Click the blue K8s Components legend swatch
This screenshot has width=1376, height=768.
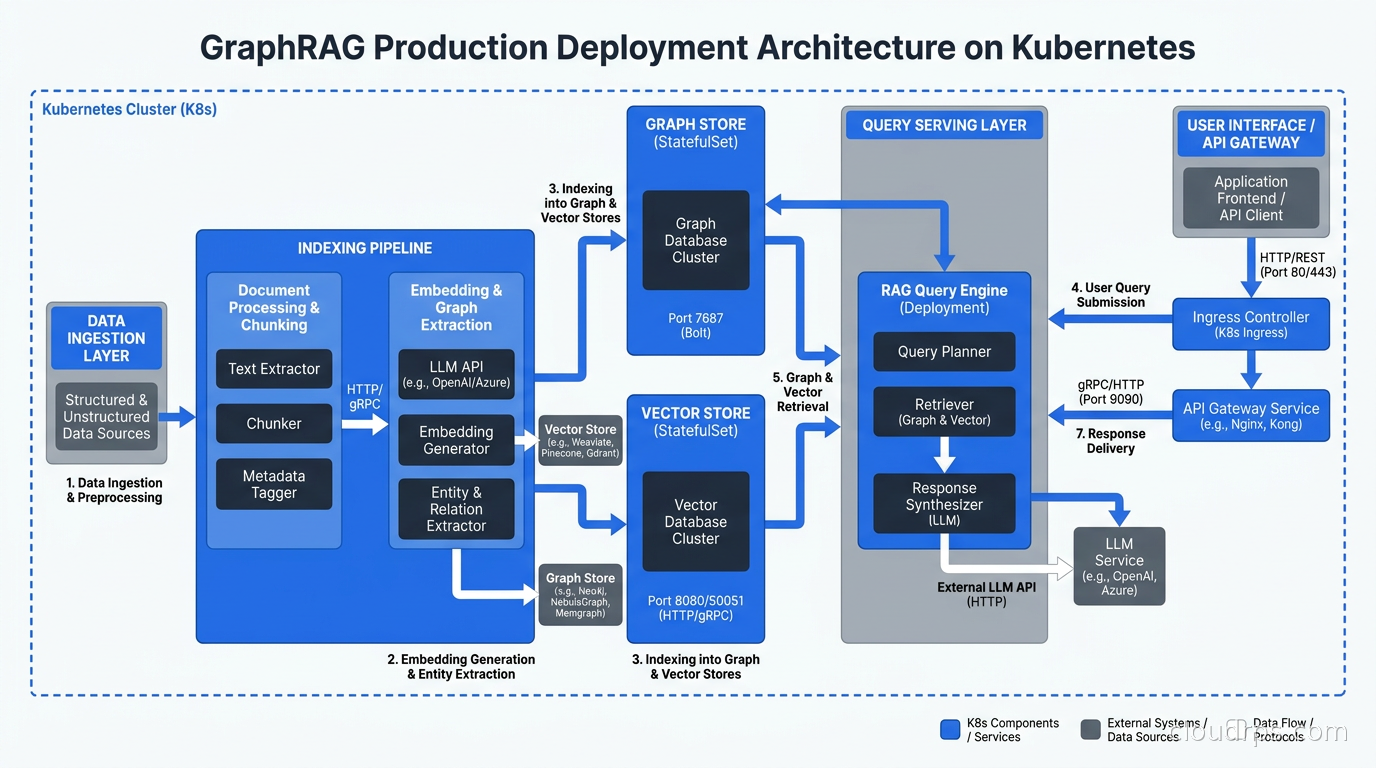coord(950,729)
